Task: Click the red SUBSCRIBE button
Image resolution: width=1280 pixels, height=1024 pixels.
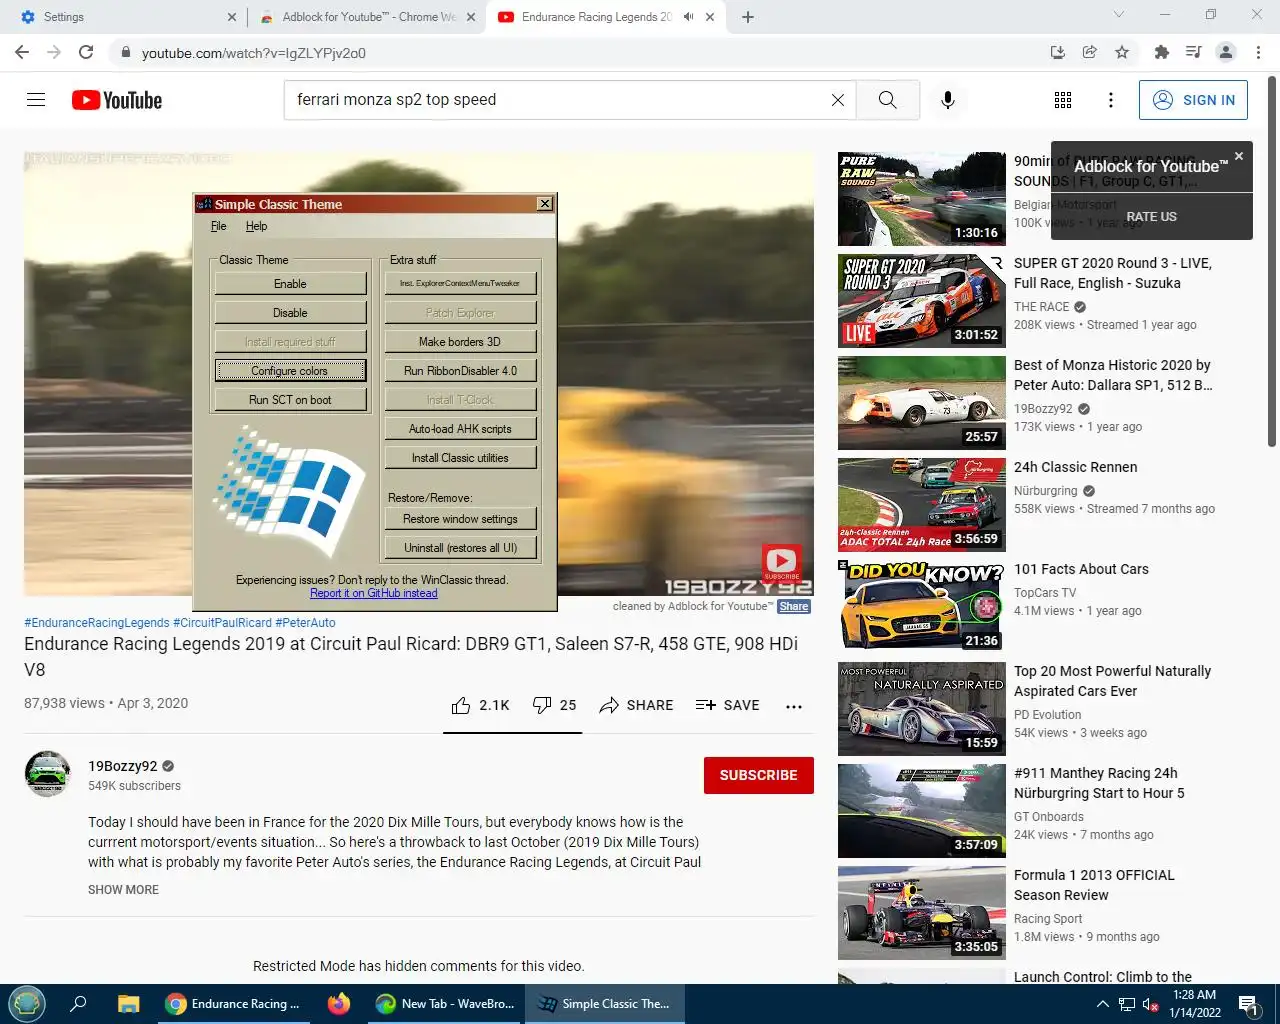Action: (758, 775)
